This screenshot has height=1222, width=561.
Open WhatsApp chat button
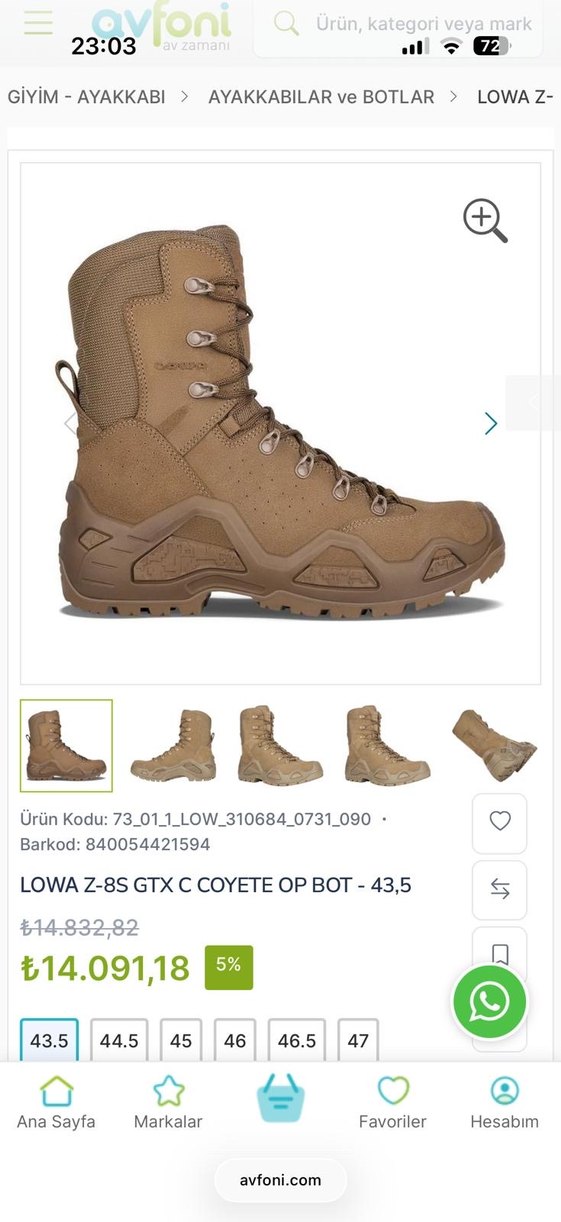pyautogui.click(x=489, y=1001)
